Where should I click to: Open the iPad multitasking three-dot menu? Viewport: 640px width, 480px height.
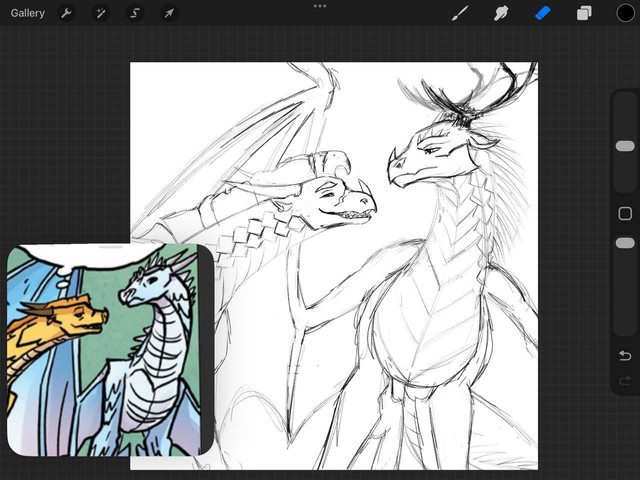[320, 6]
